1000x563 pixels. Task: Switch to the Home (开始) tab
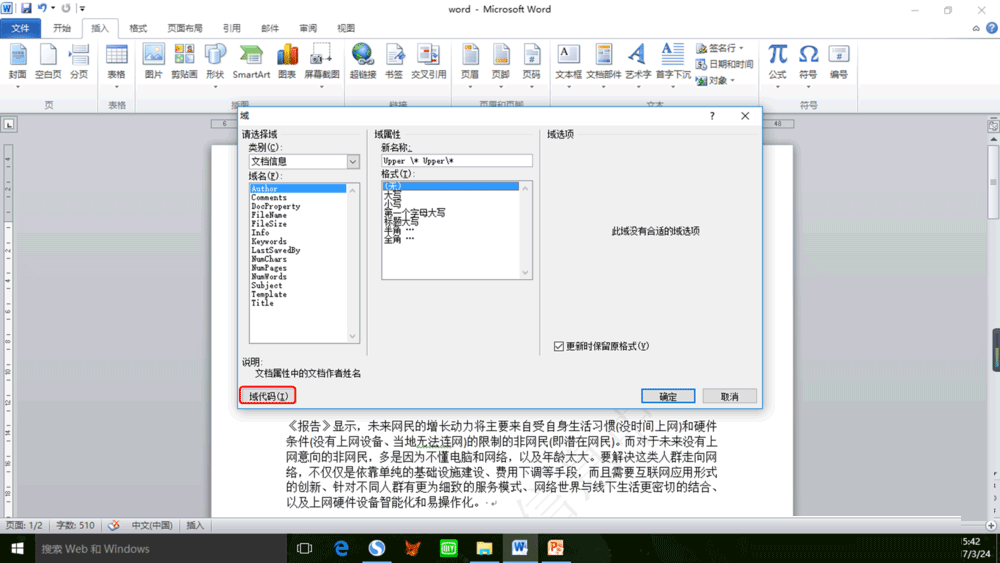pyautogui.click(x=62, y=28)
